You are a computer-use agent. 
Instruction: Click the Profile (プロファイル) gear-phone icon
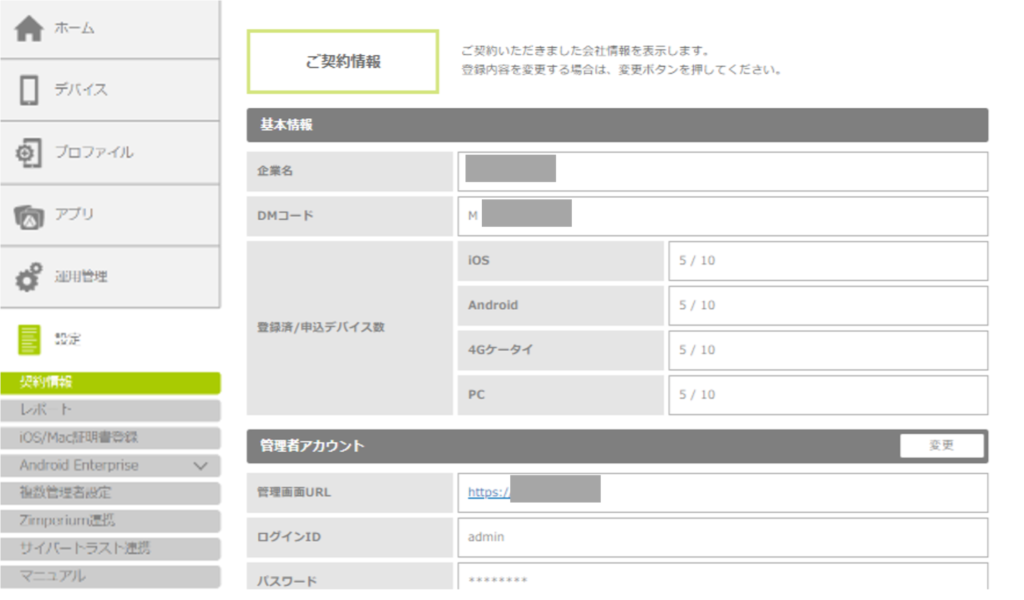pyautogui.click(x=29, y=153)
